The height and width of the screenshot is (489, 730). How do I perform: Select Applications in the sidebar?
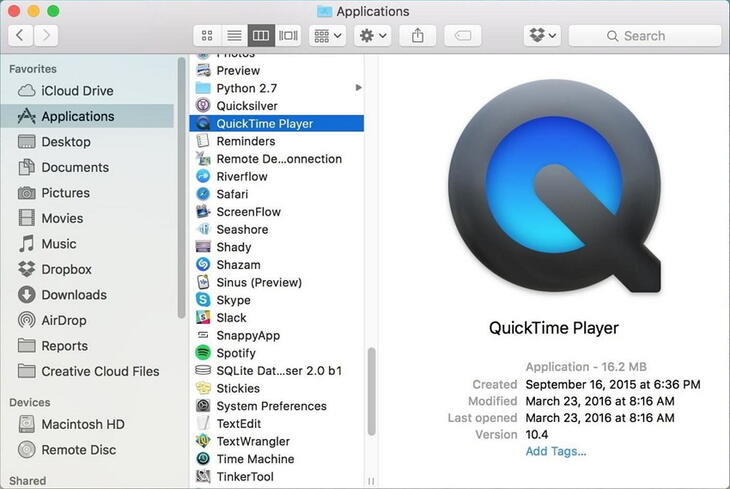coord(87,116)
